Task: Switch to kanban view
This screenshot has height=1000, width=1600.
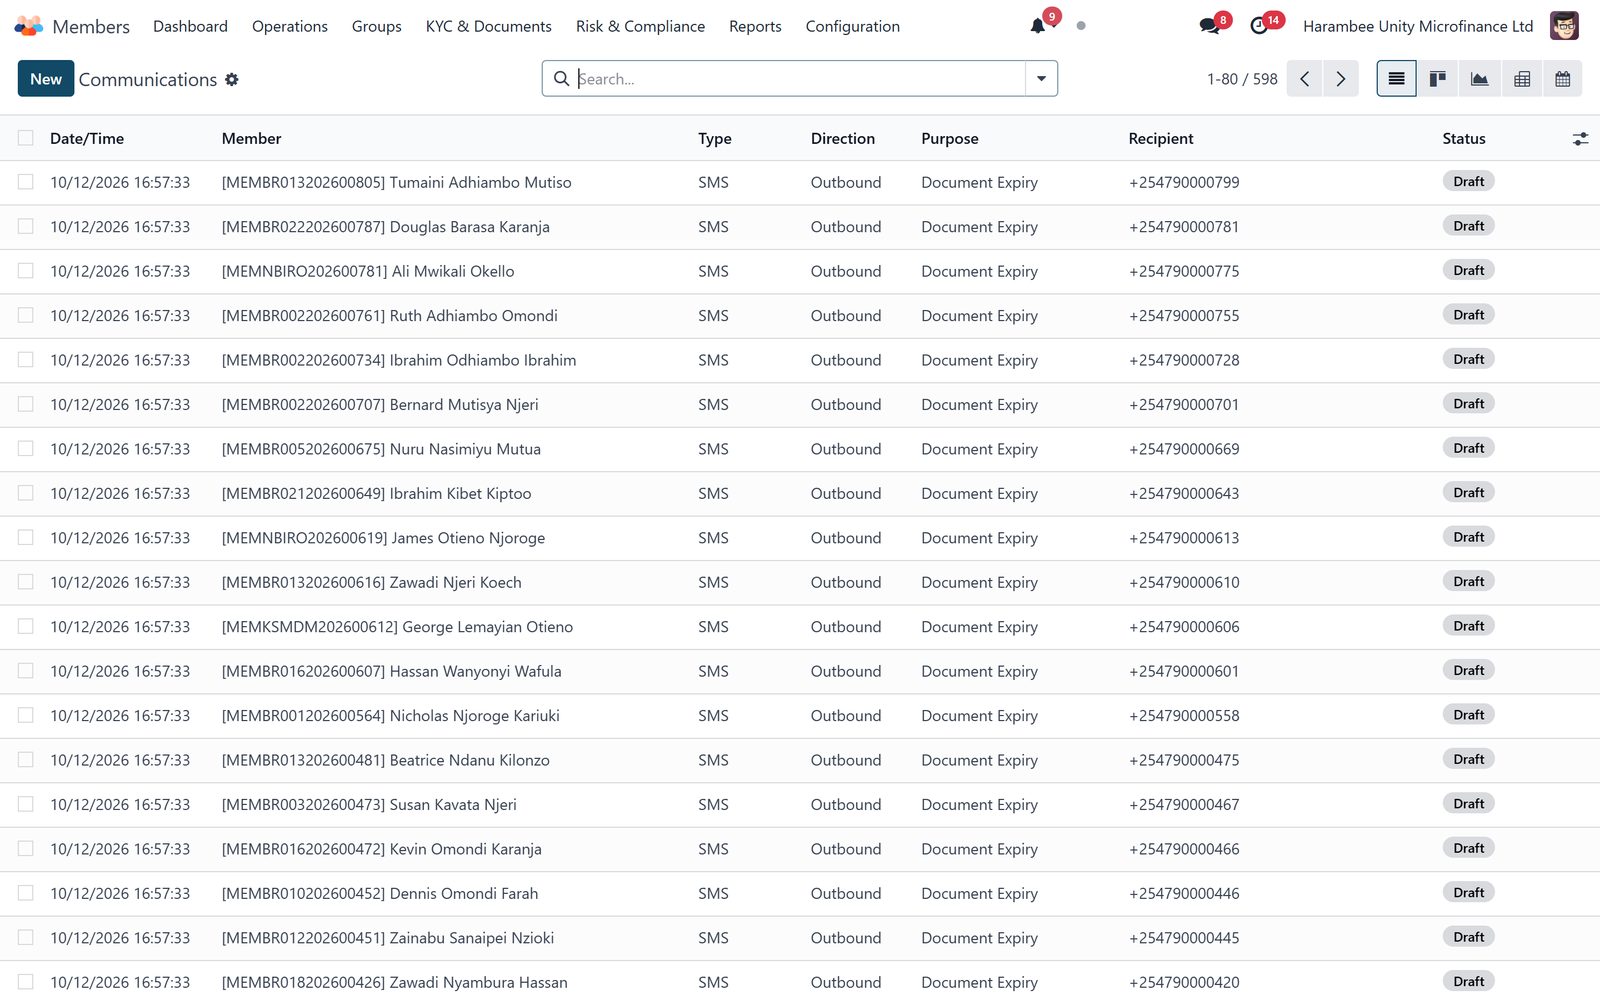Action: click(x=1438, y=79)
